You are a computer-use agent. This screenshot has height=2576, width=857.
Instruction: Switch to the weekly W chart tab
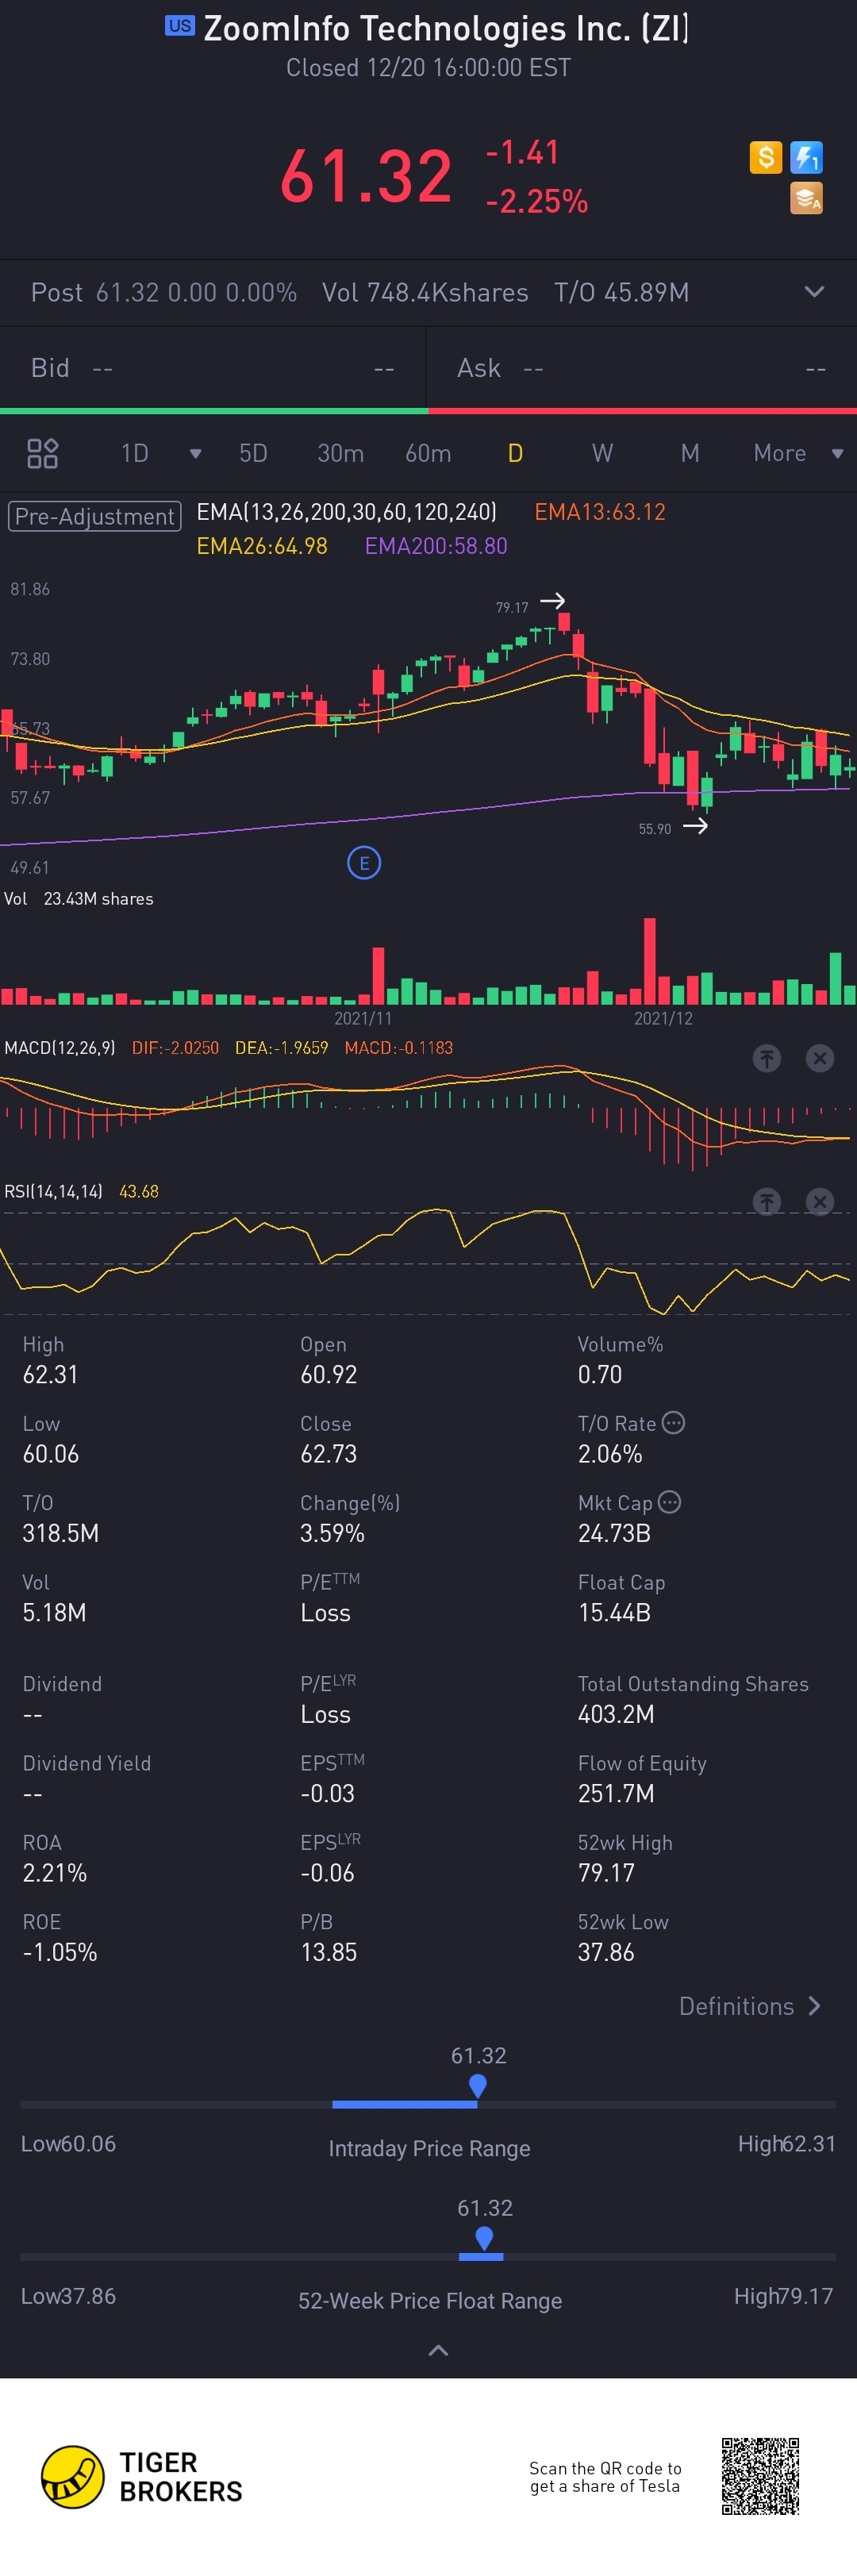602,453
